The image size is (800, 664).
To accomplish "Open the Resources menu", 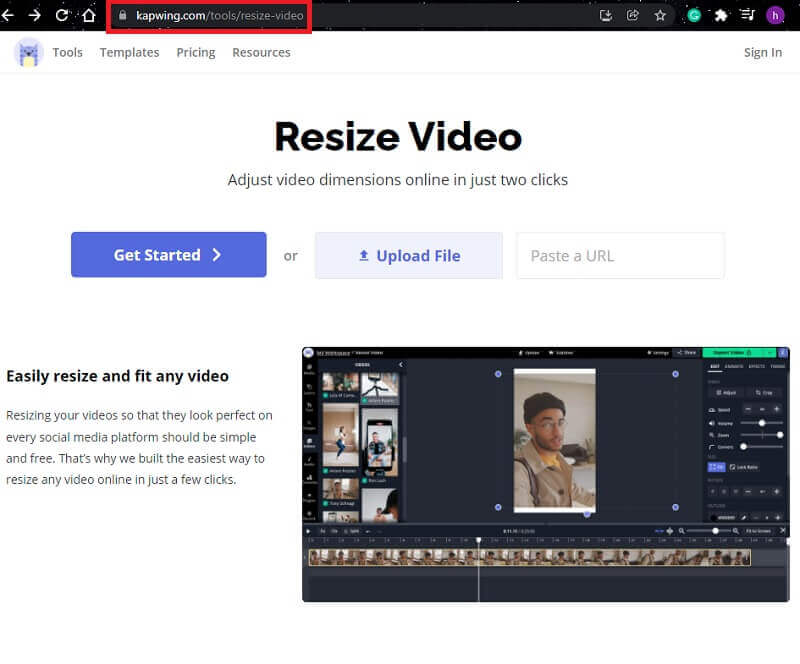I will (261, 53).
